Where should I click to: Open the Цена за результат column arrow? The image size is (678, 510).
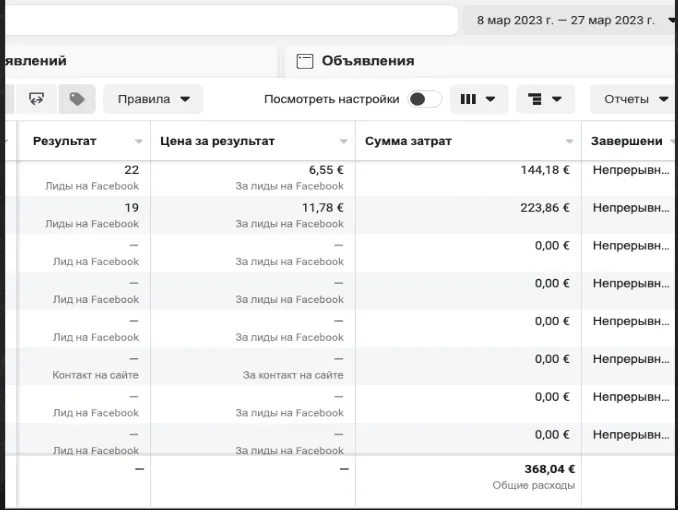pyautogui.click(x=343, y=141)
